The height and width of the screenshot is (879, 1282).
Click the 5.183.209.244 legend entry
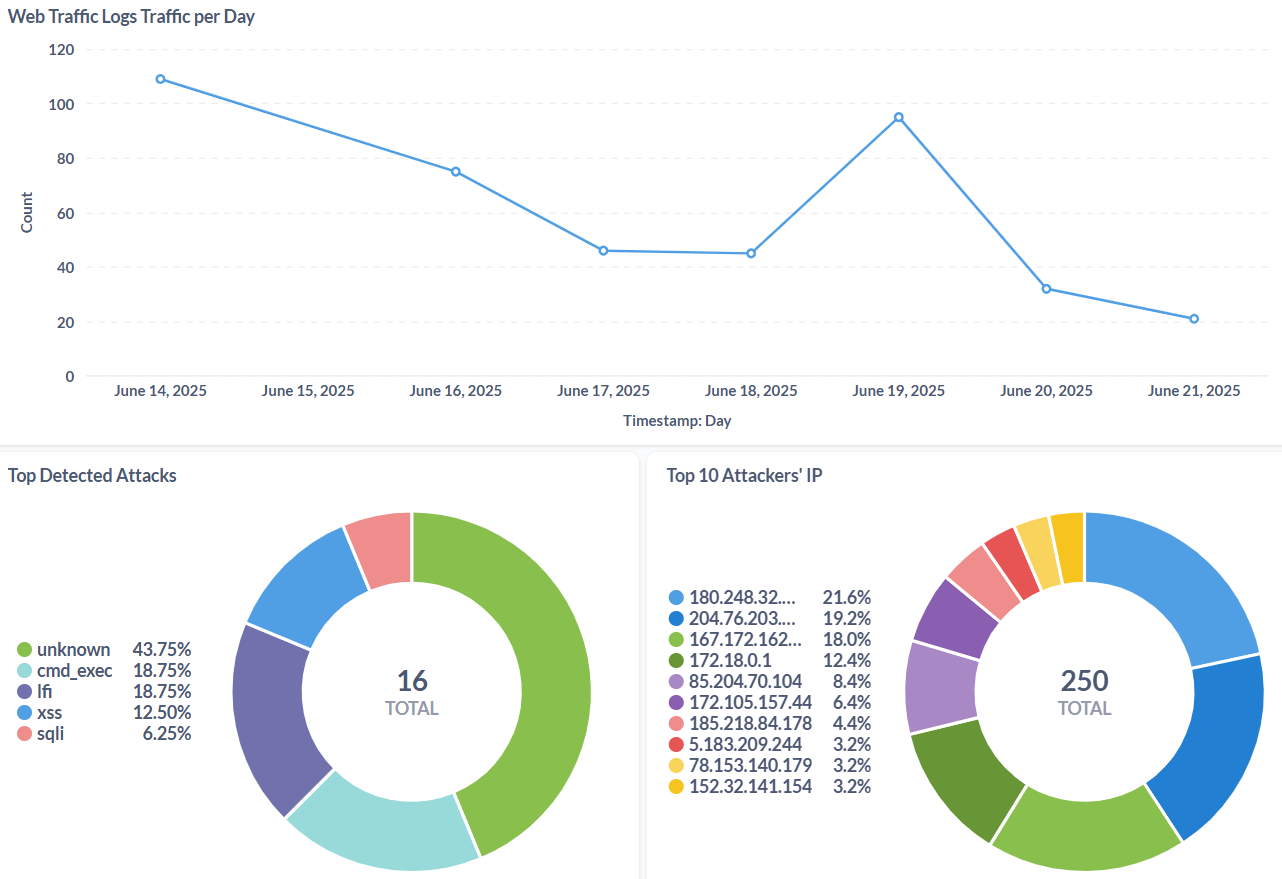click(x=745, y=744)
